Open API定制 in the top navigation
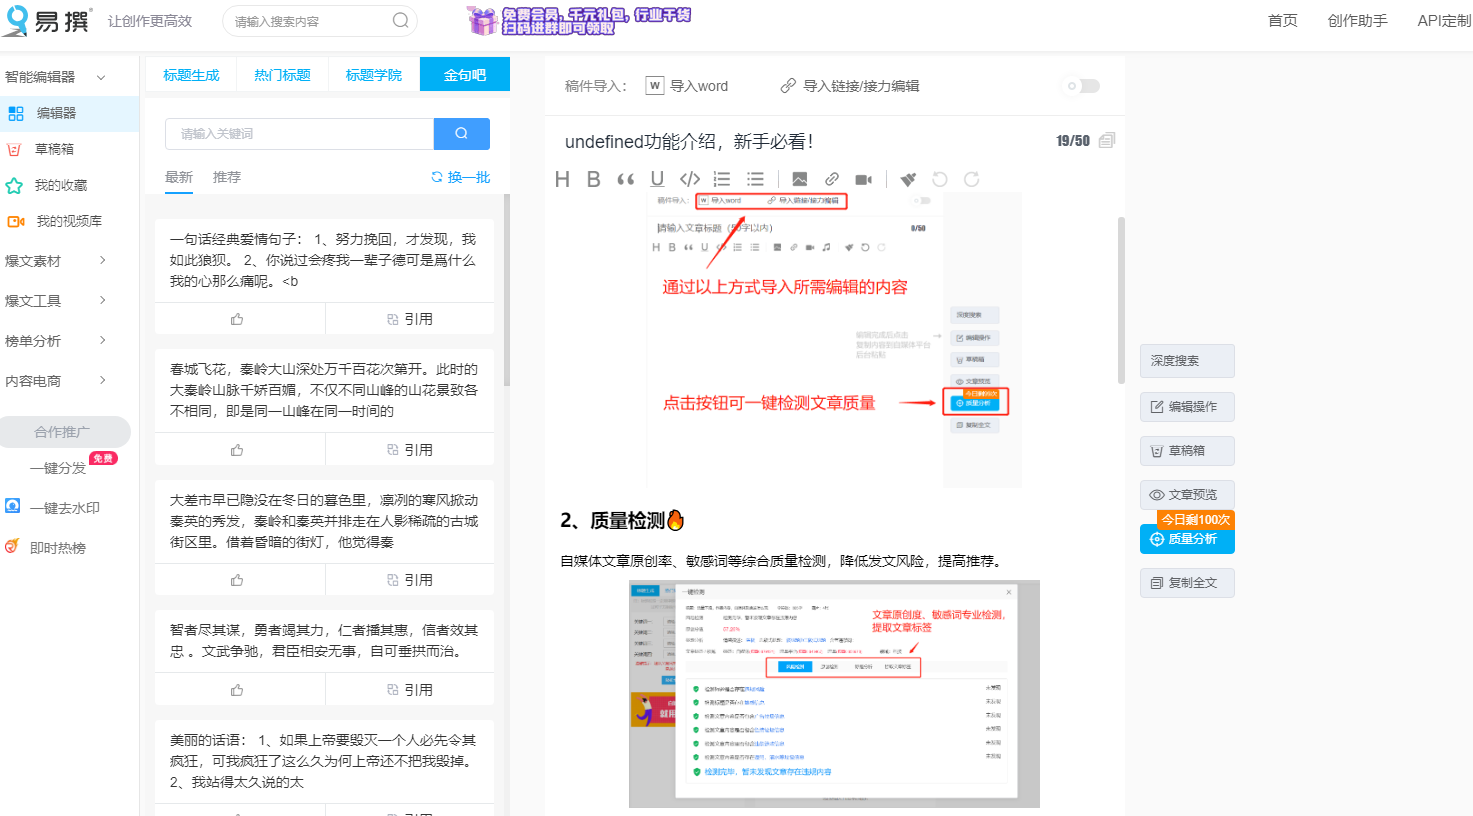Screen dimensions: 1473x816 (1444, 20)
